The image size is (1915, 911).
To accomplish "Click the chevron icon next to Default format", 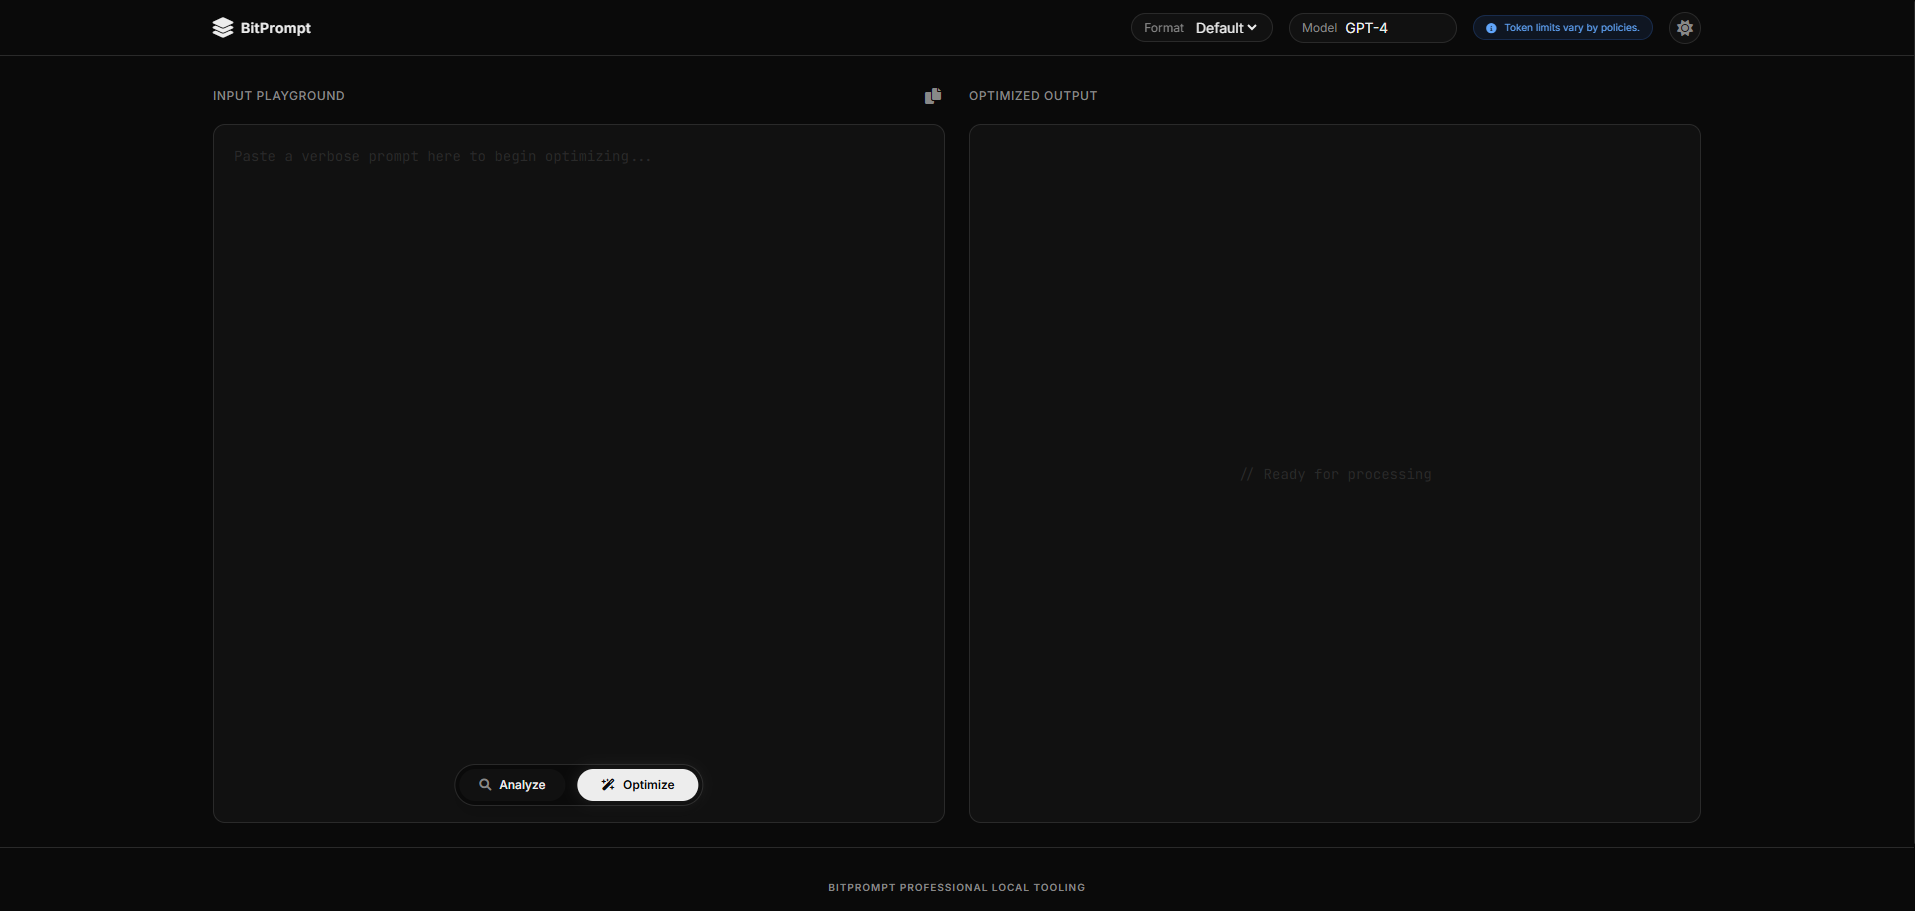I will 1251,27.
